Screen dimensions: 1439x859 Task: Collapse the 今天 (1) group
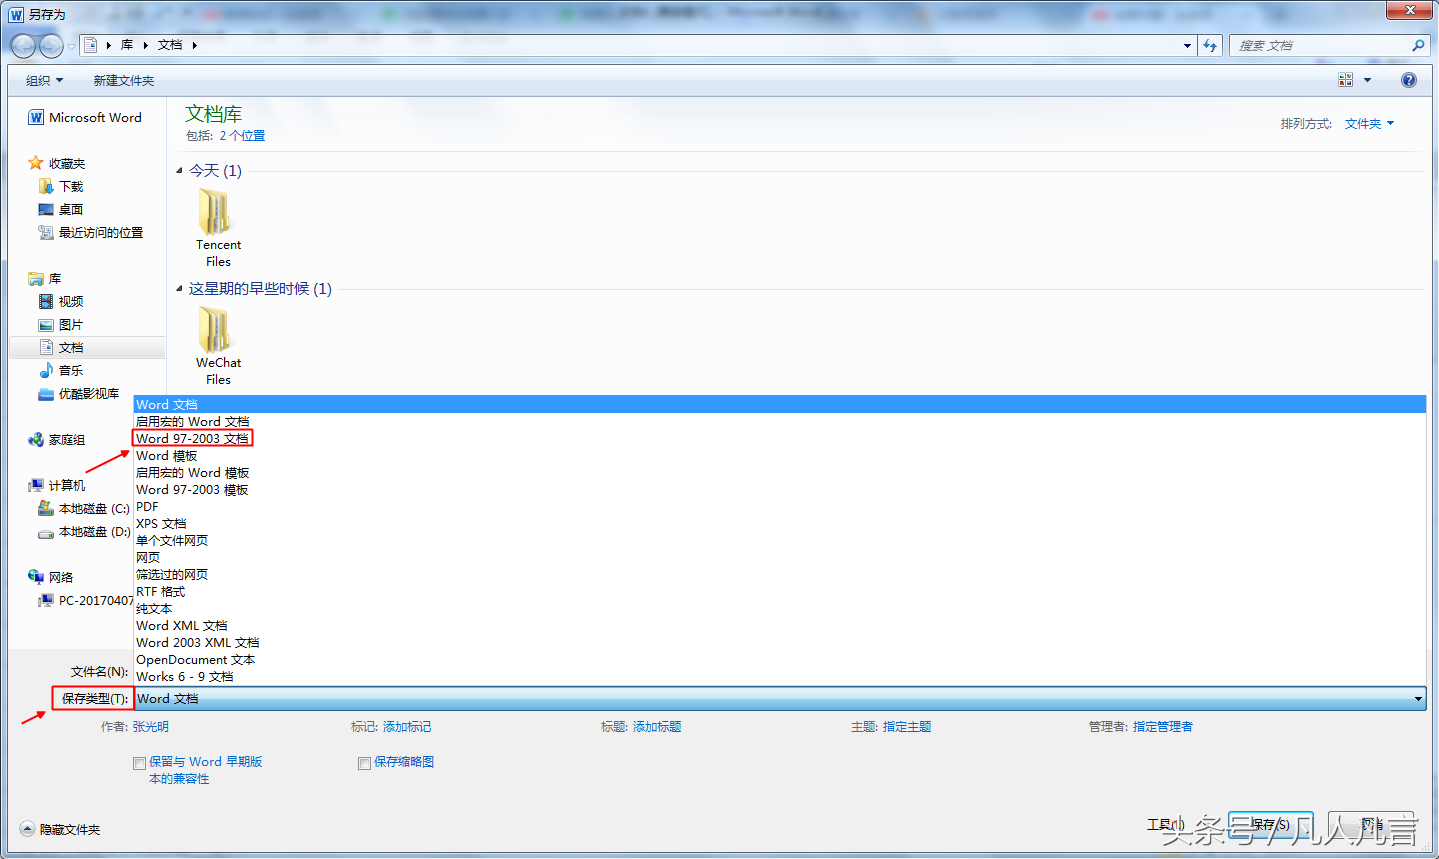tap(180, 171)
